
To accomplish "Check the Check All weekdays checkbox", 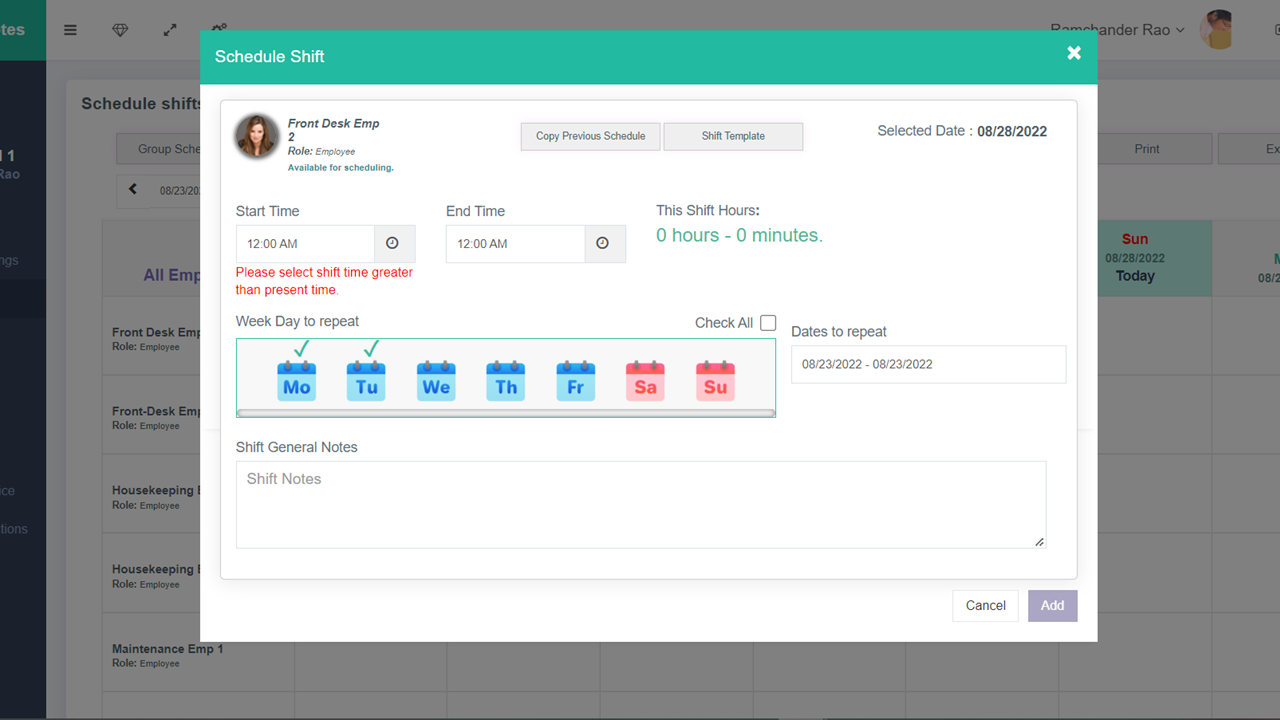I will click(768, 322).
